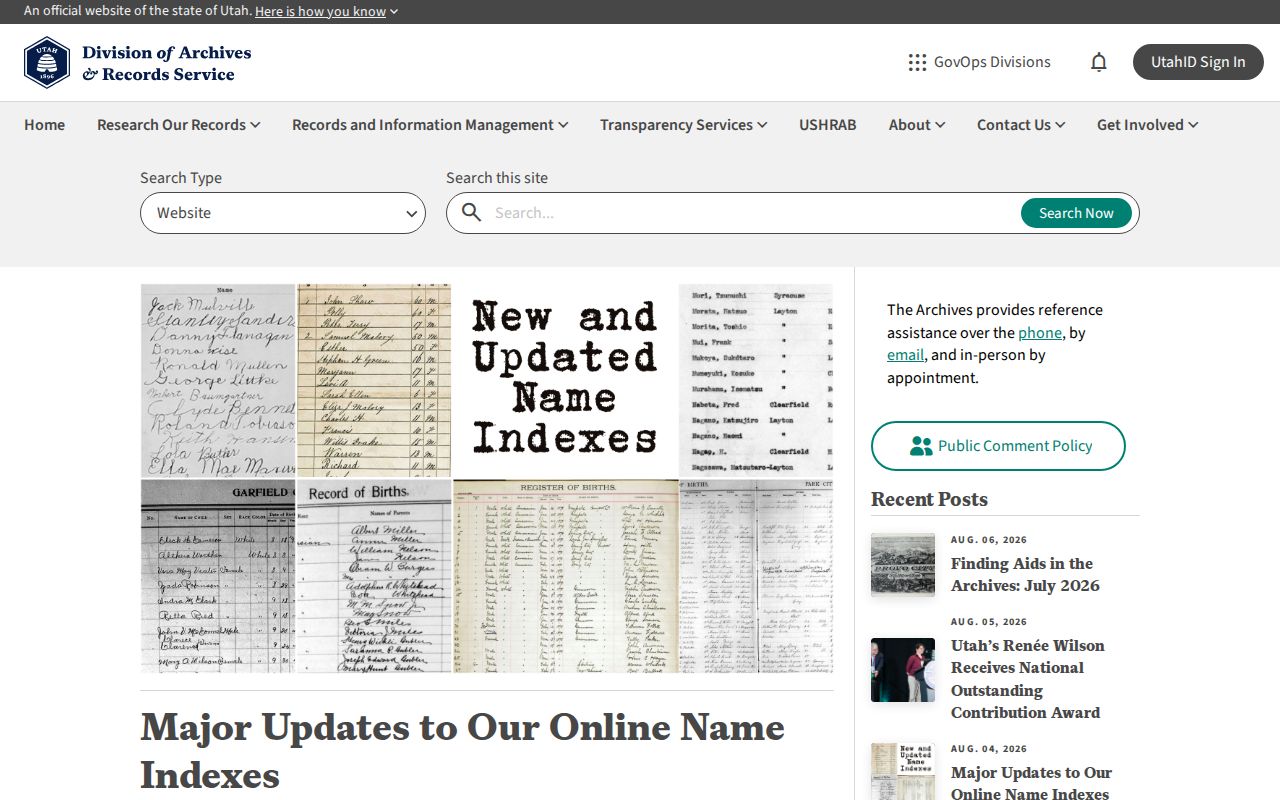Click the Utah Archives beehive logo
The width and height of the screenshot is (1280, 800).
(47, 63)
